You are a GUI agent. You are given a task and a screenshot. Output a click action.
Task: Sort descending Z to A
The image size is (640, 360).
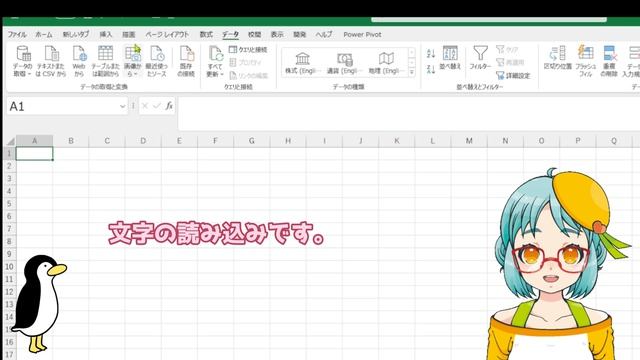click(x=431, y=69)
